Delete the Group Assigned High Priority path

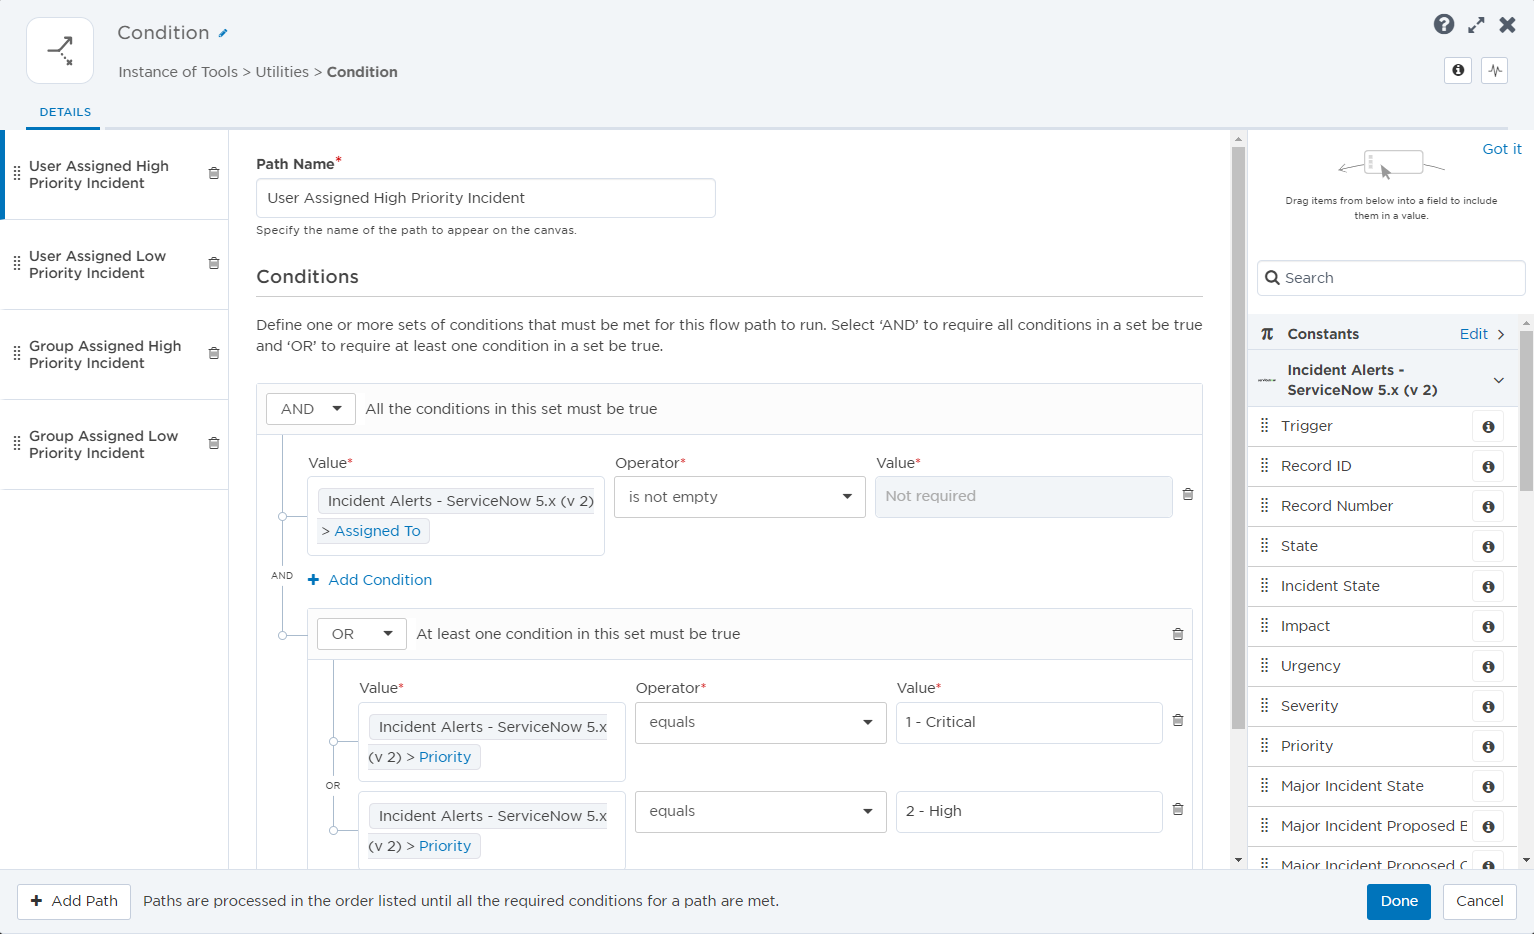pos(213,354)
